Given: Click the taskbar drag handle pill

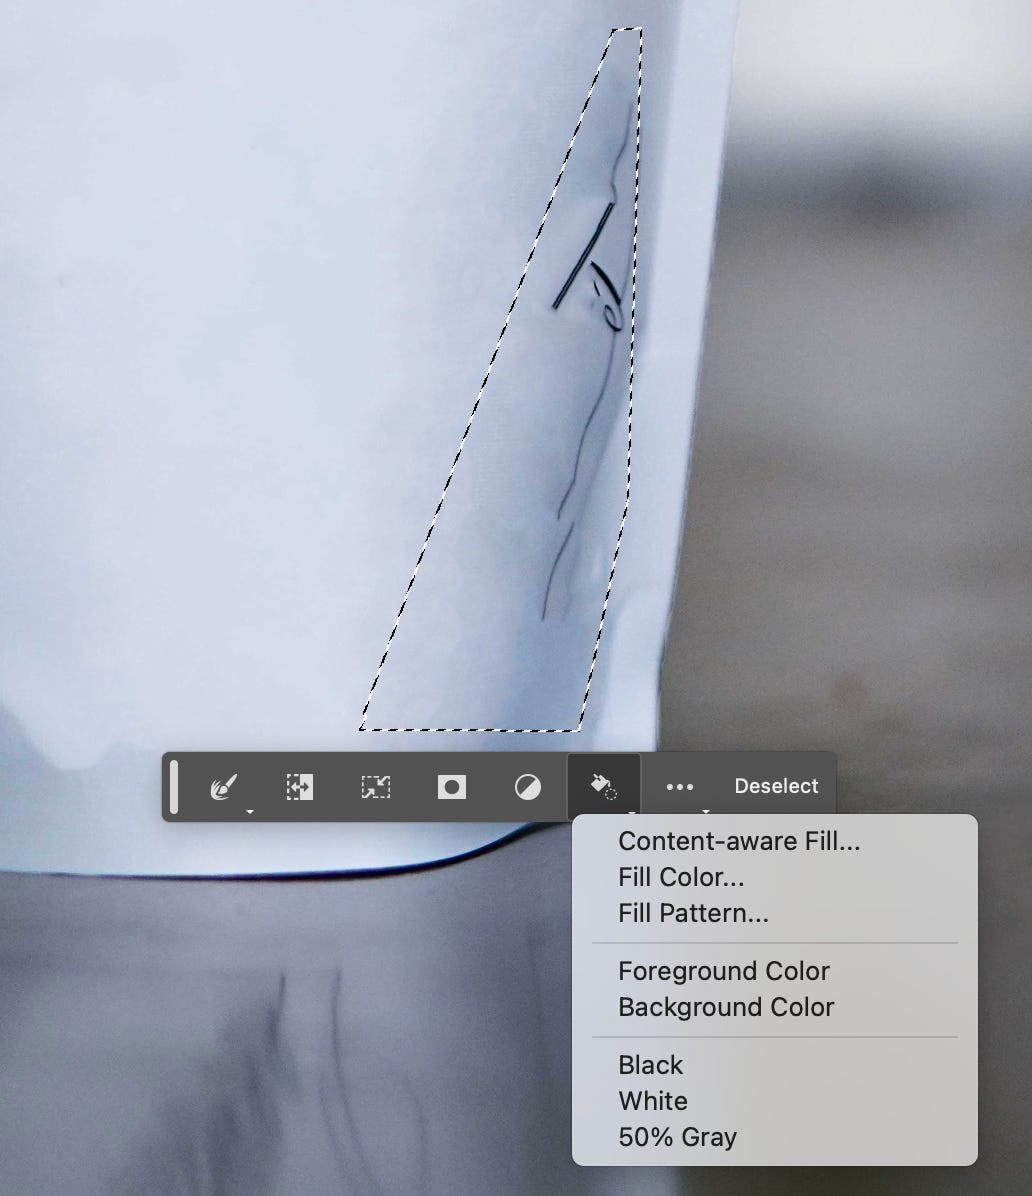Looking at the screenshot, I should click(175, 787).
